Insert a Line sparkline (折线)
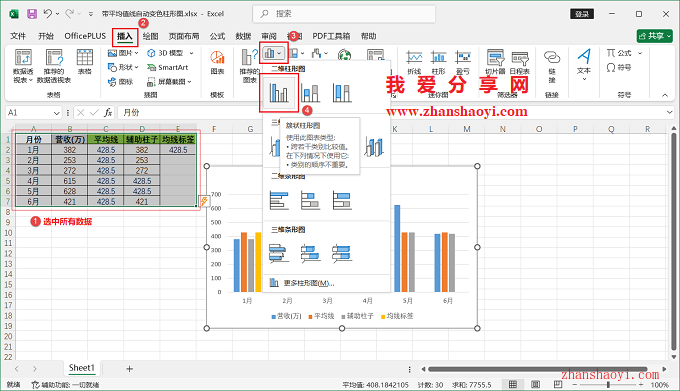This screenshot has width=680, height=391. (x=414, y=62)
